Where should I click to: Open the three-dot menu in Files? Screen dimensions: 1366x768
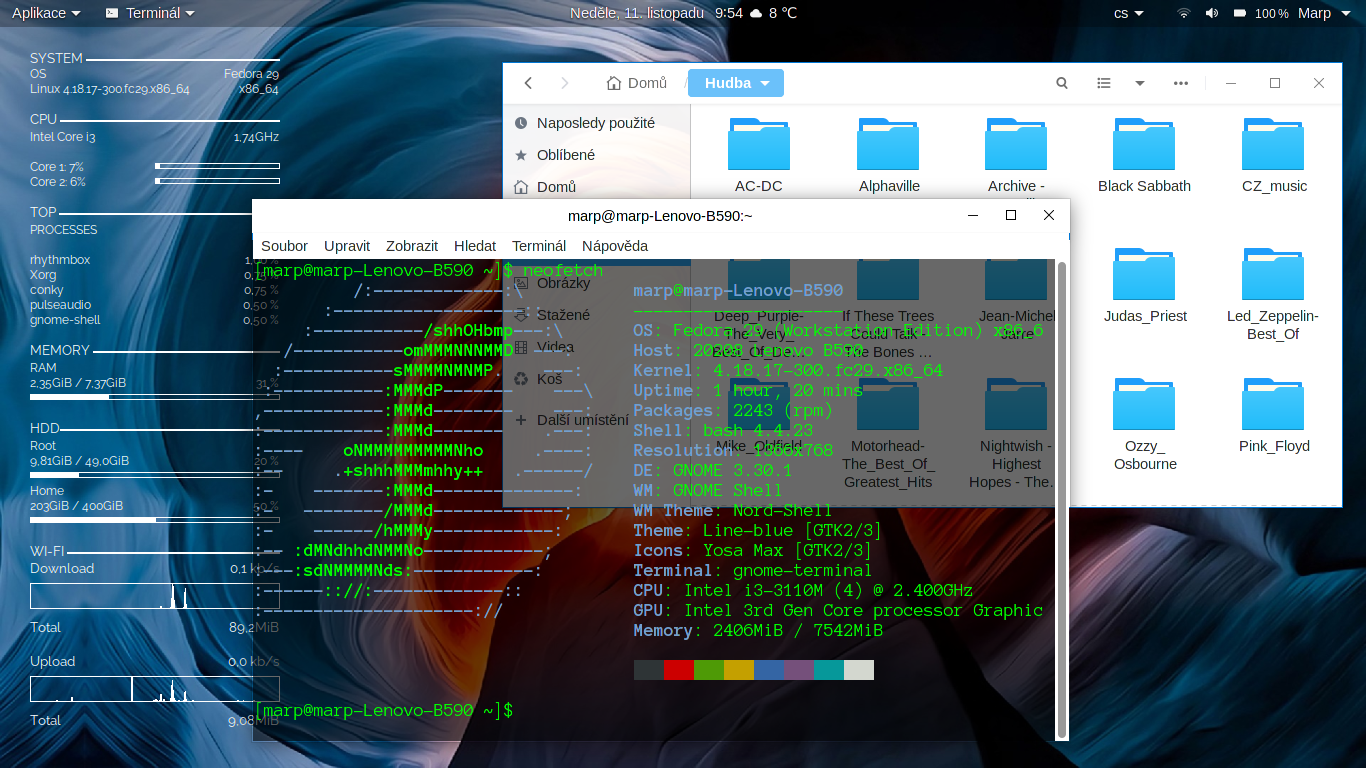pos(1181,83)
